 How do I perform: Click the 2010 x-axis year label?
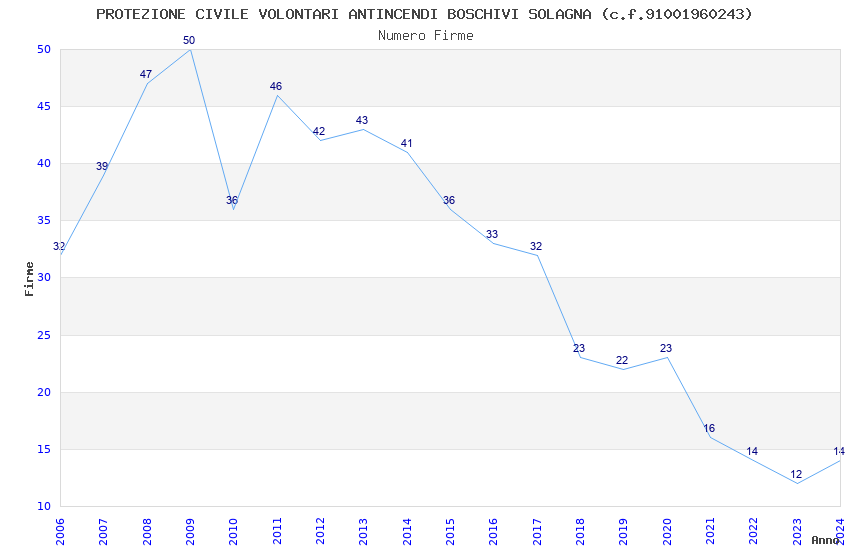pyautogui.click(x=233, y=532)
